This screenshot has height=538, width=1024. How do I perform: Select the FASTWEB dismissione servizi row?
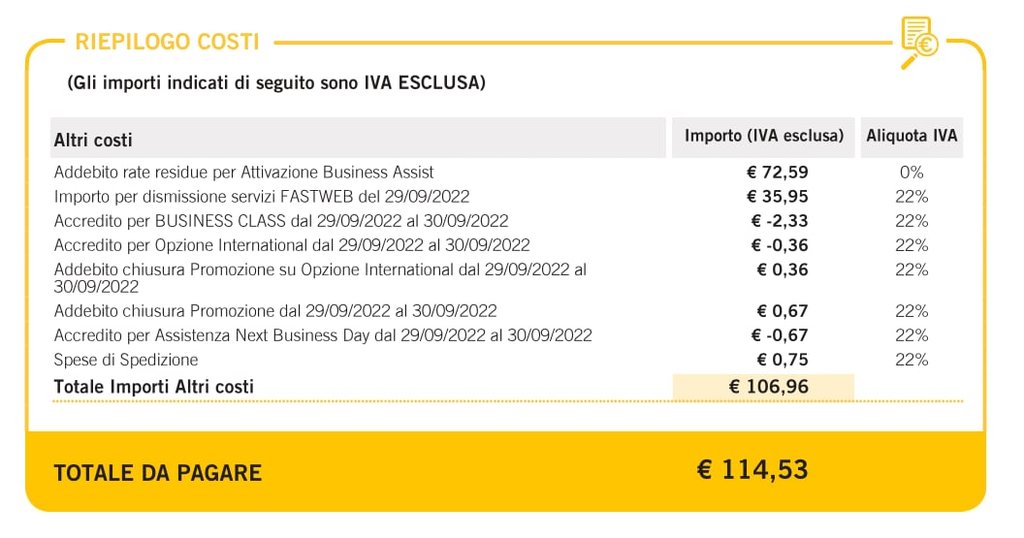(261, 196)
